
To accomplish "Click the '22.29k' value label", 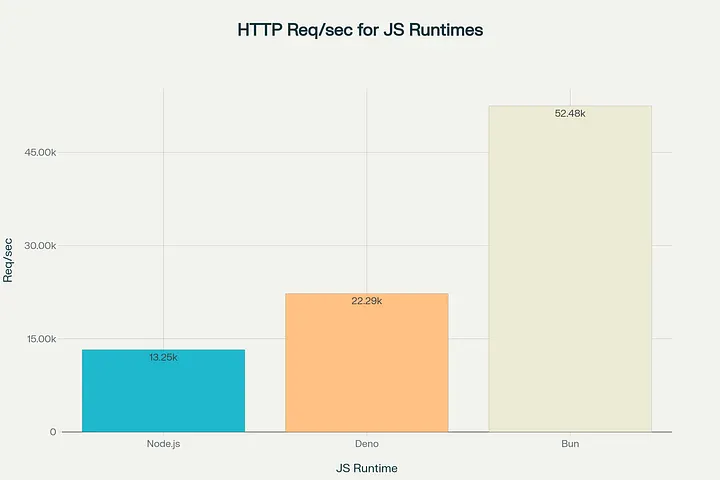I will [366, 301].
